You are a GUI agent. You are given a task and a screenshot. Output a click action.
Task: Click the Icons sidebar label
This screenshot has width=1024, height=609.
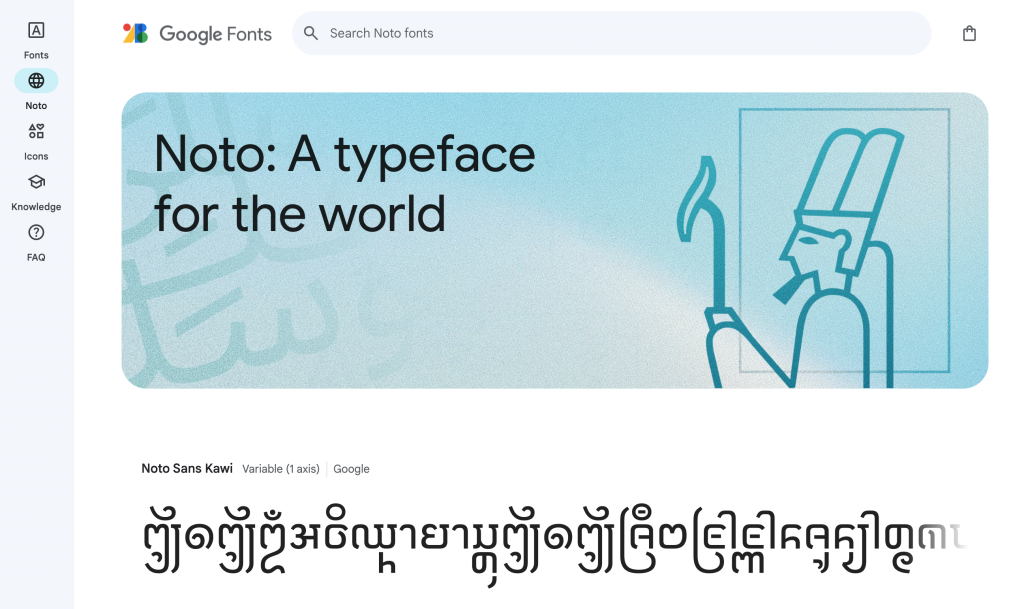point(36,156)
